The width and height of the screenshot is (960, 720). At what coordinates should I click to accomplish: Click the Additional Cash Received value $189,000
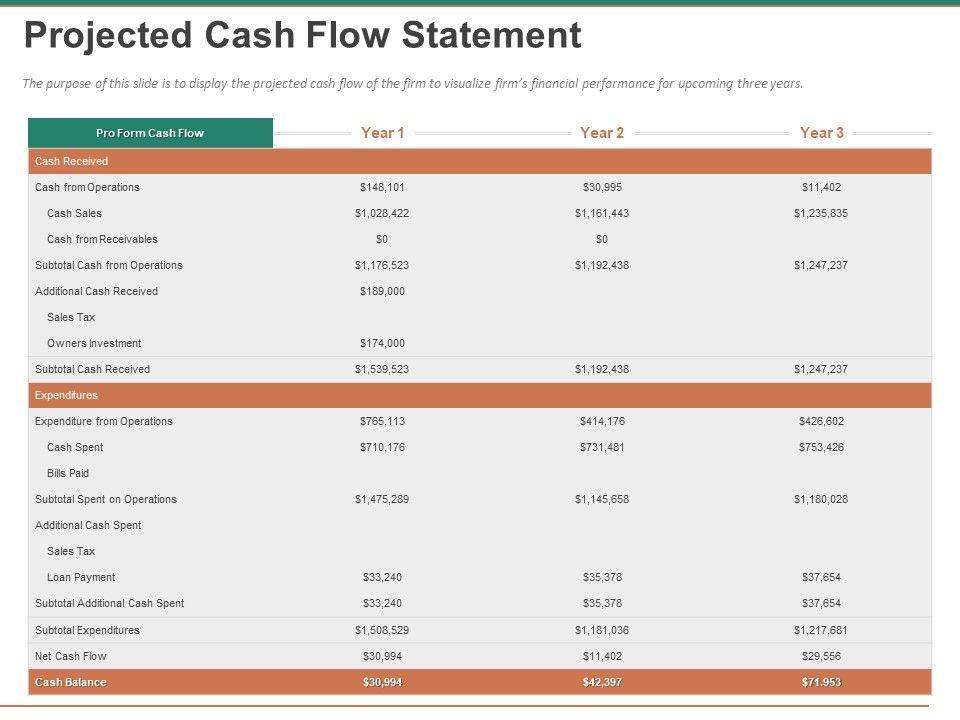tap(382, 291)
